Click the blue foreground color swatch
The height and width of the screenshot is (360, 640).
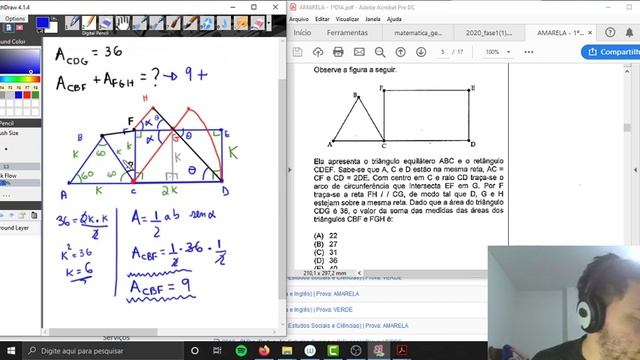point(42,22)
